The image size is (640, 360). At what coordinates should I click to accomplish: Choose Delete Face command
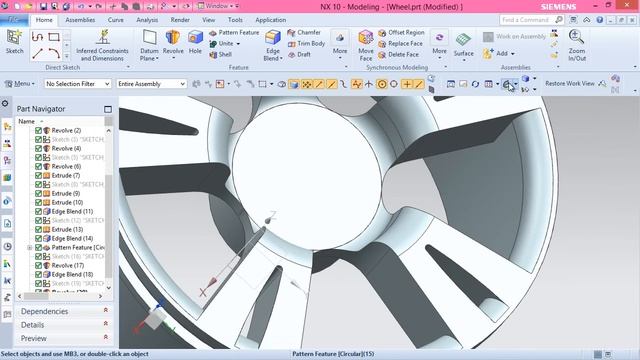pos(398,54)
